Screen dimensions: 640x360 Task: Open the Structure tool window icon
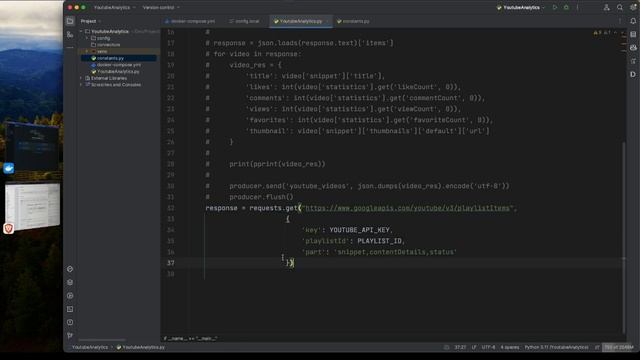coord(70,35)
